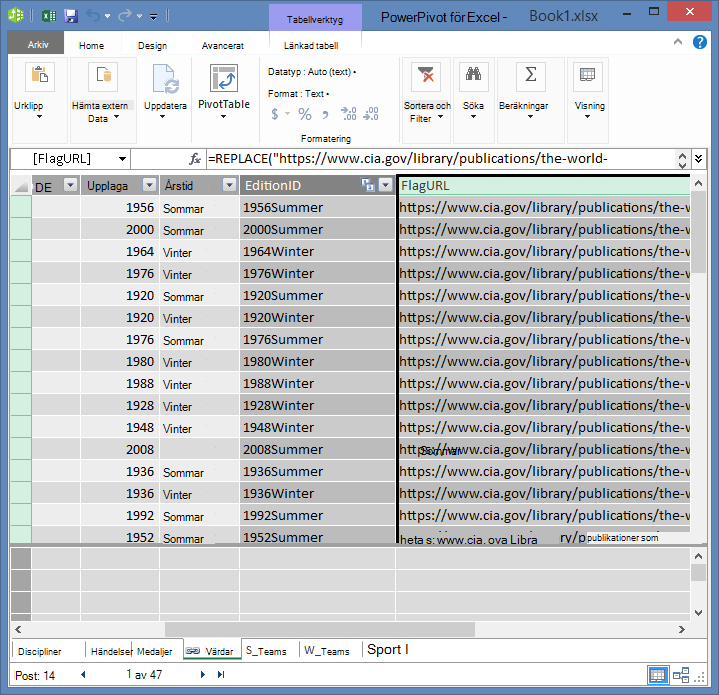Click the data grid scroll-up arrow

click(698, 183)
